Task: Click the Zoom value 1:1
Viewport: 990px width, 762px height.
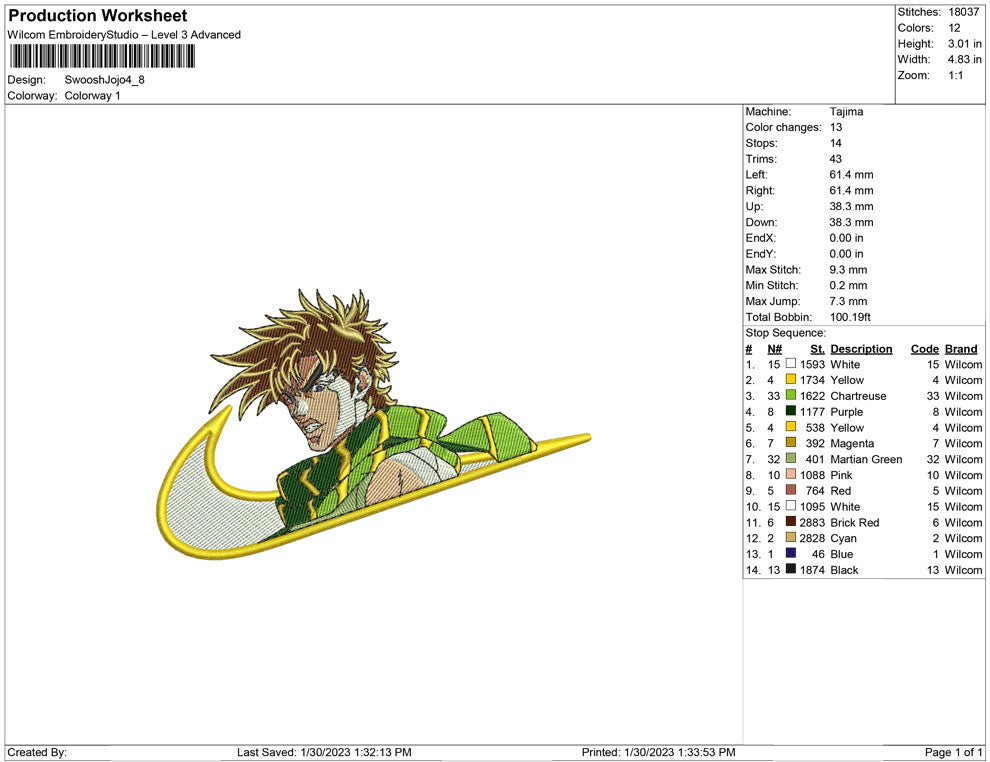Action: point(955,75)
